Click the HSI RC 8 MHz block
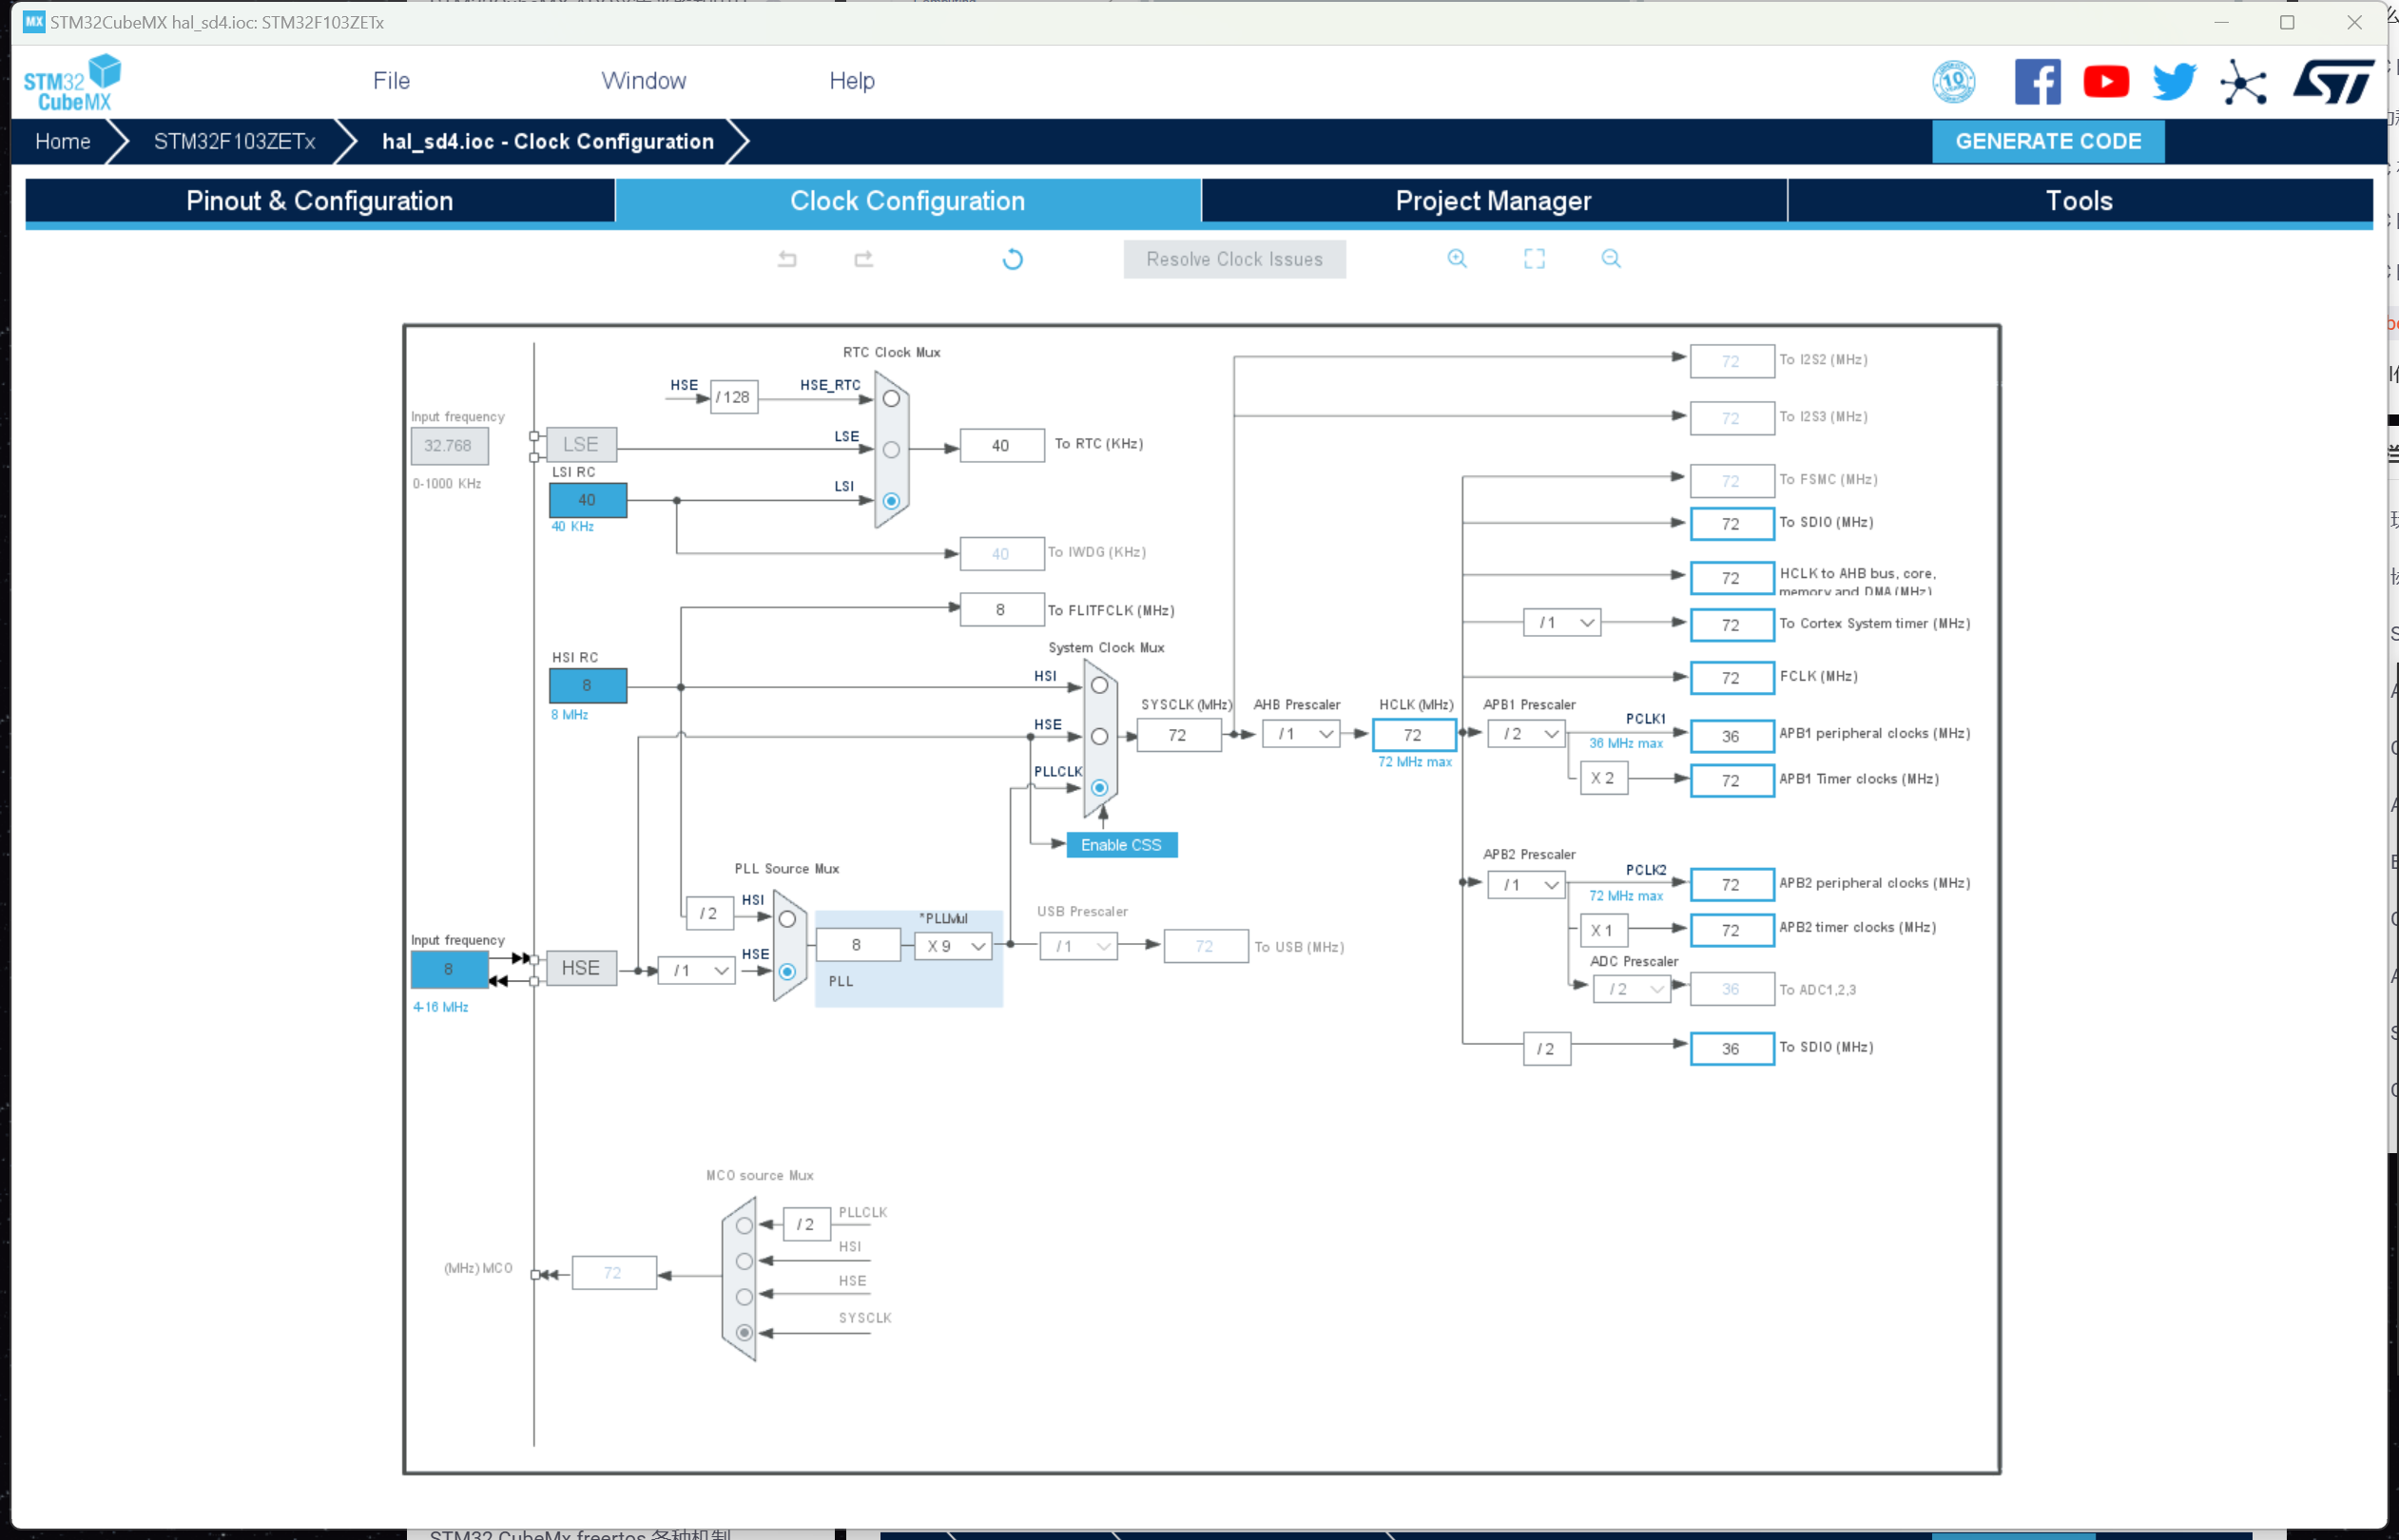Image resolution: width=2399 pixels, height=1540 pixels. tap(588, 686)
